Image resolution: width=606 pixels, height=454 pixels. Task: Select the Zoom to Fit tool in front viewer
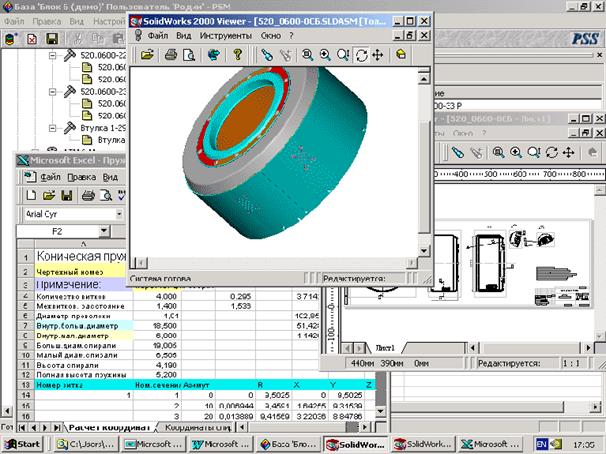[308, 55]
